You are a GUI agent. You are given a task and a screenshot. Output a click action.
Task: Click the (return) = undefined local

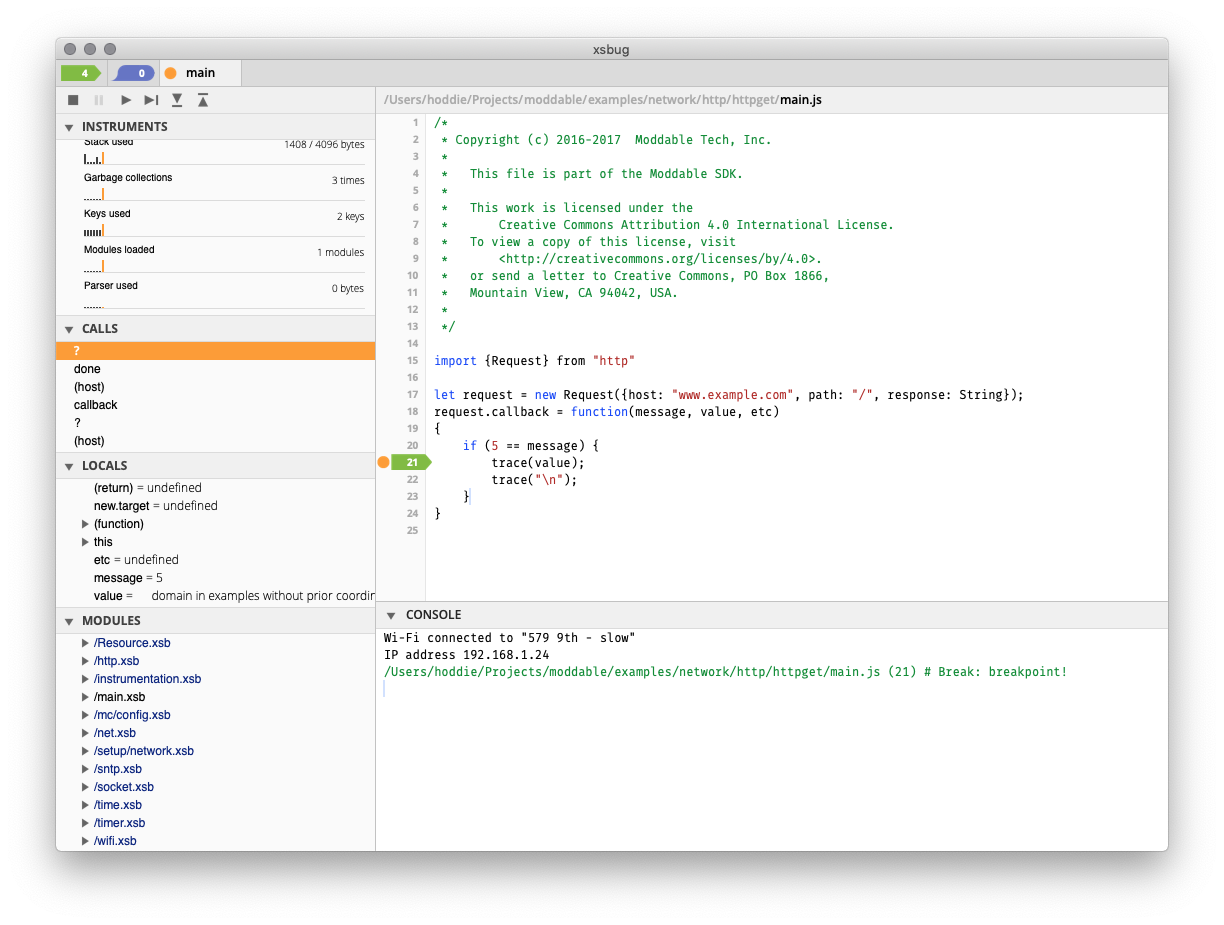(x=148, y=488)
